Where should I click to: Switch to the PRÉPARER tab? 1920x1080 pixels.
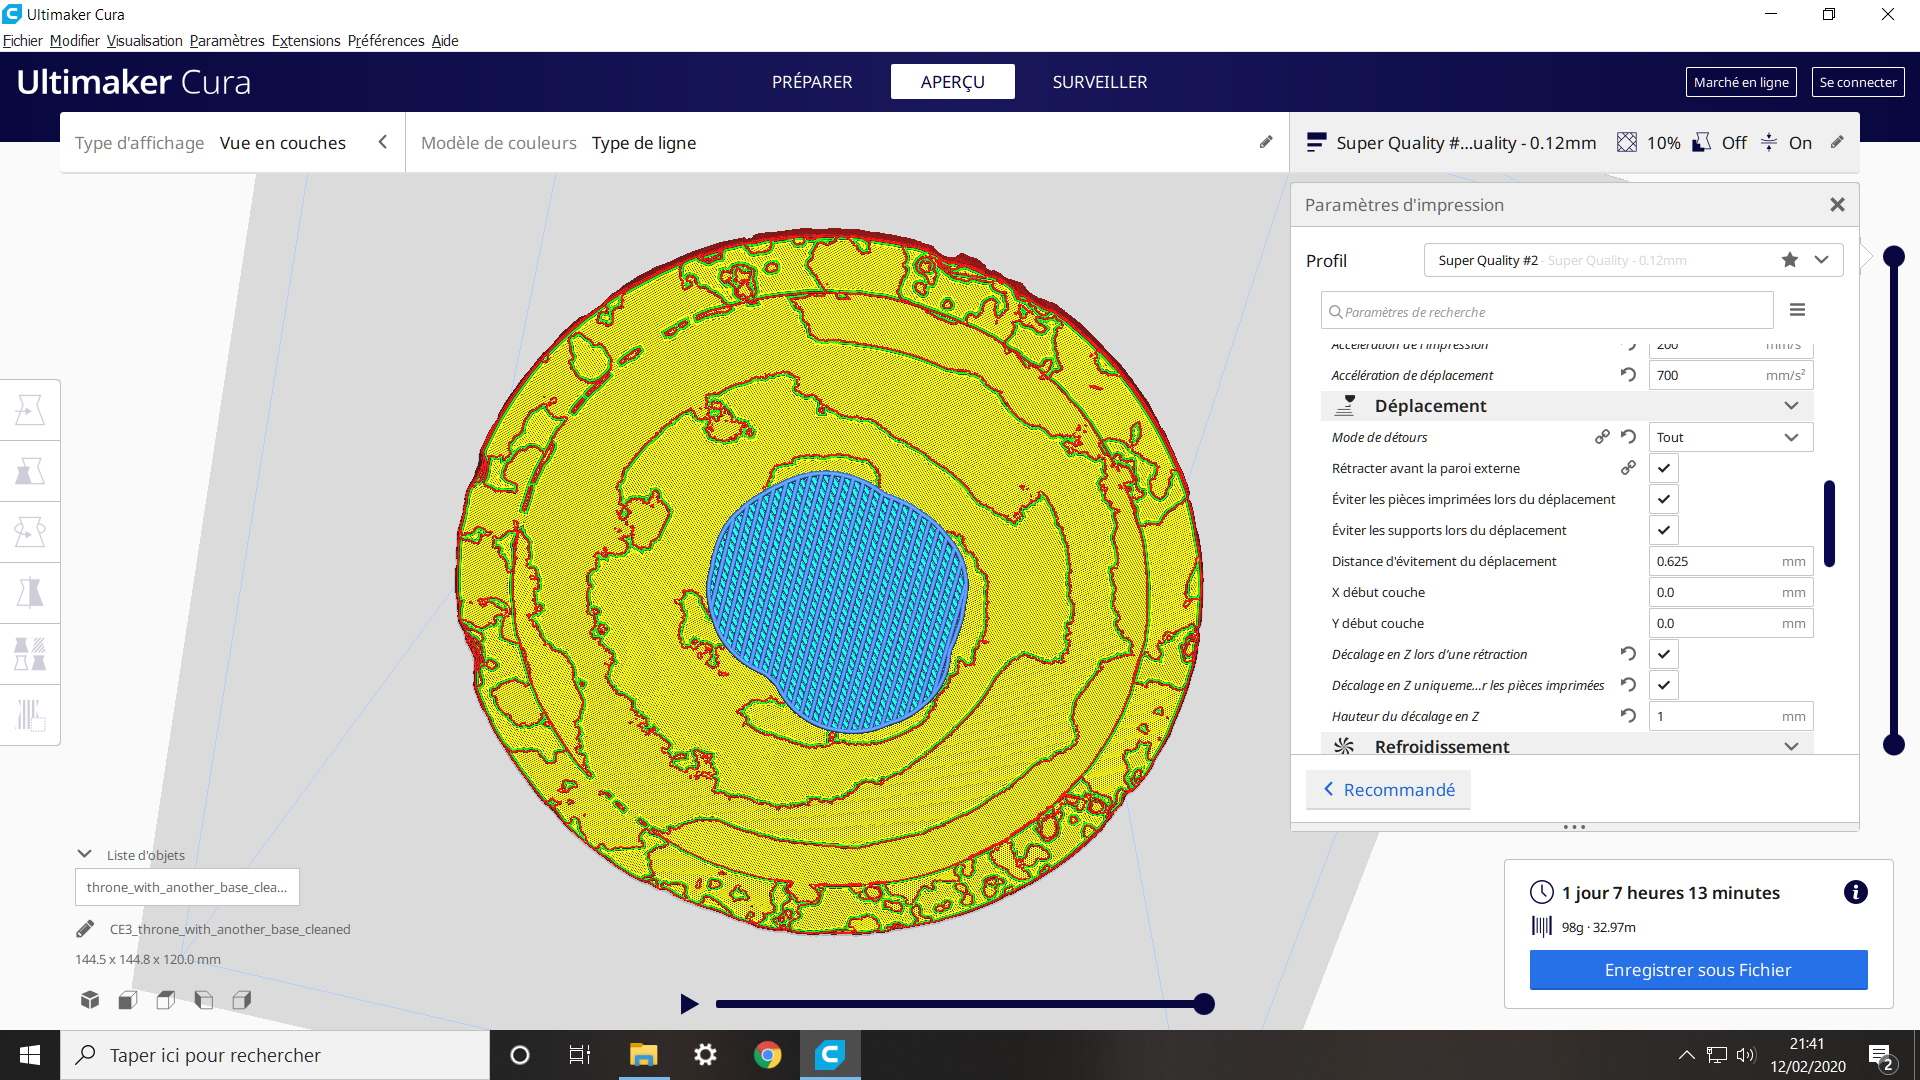click(x=812, y=82)
